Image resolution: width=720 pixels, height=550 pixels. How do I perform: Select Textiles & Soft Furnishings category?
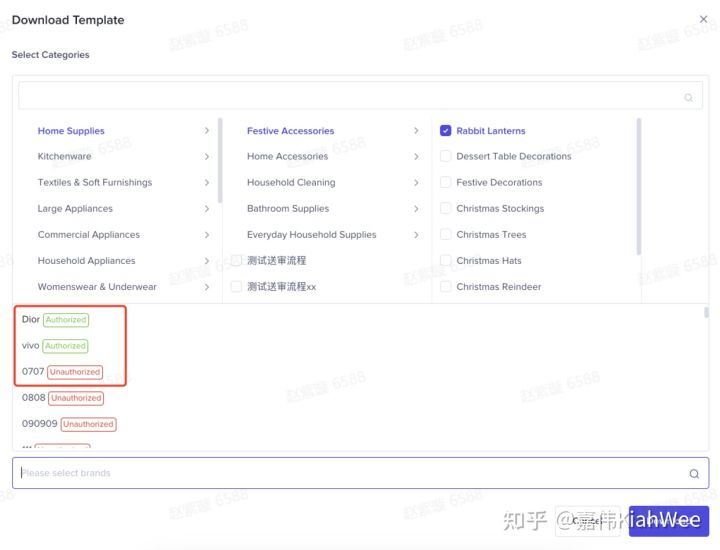pyautogui.click(x=95, y=182)
